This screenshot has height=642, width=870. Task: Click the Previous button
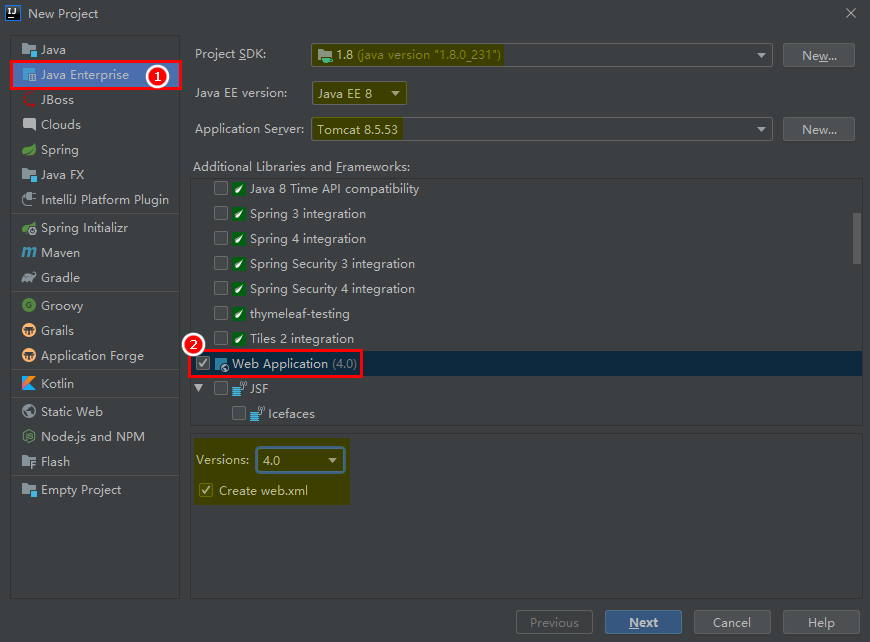(x=554, y=623)
